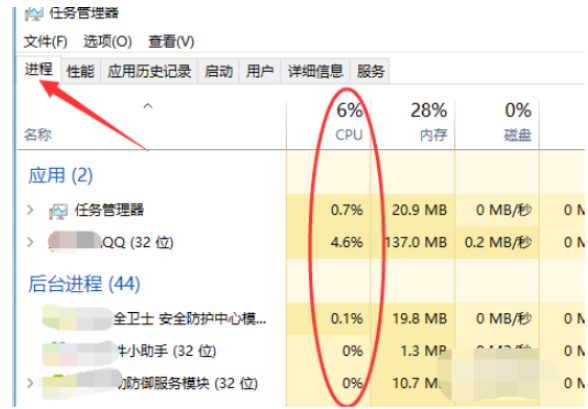This screenshot has height=409, width=588.
Task: Sort by the CPU column header
Action: pyautogui.click(x=349, y=135)
